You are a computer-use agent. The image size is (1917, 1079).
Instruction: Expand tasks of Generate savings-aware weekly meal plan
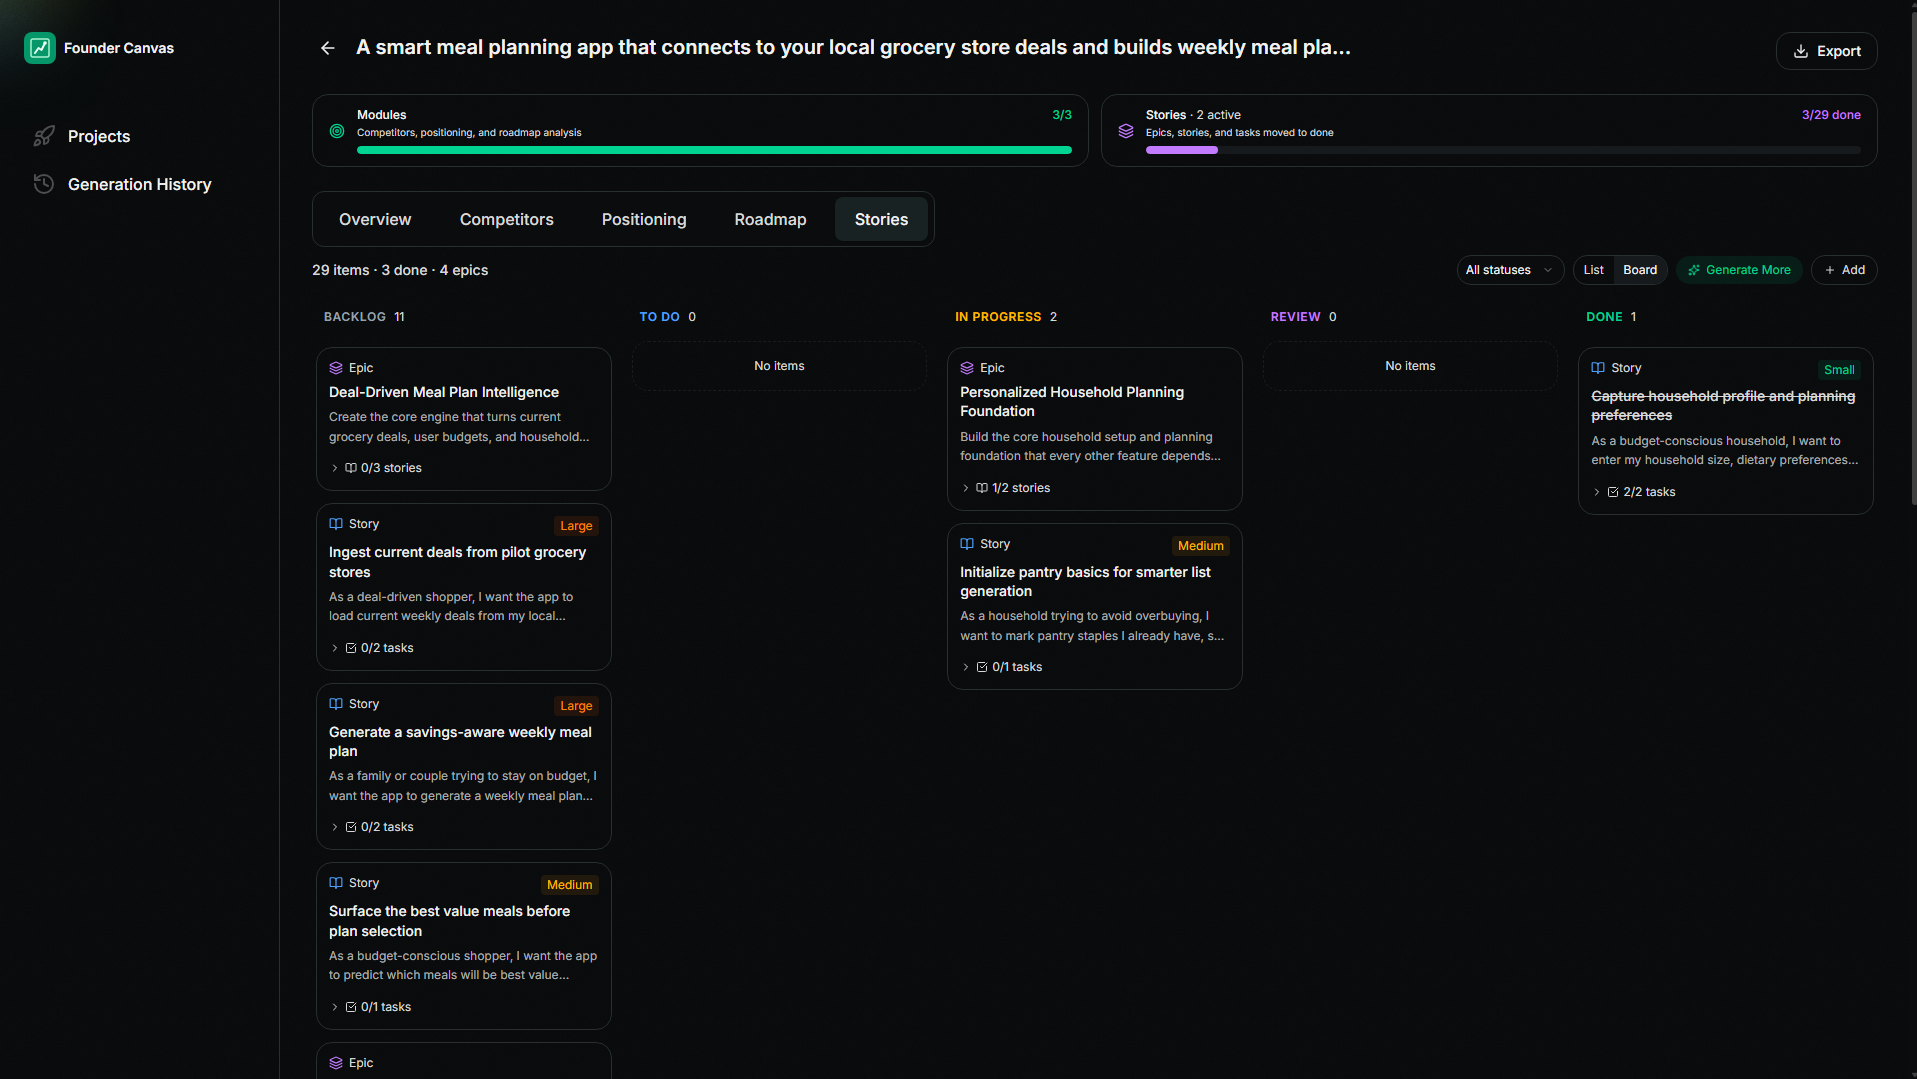coord(334,827)
